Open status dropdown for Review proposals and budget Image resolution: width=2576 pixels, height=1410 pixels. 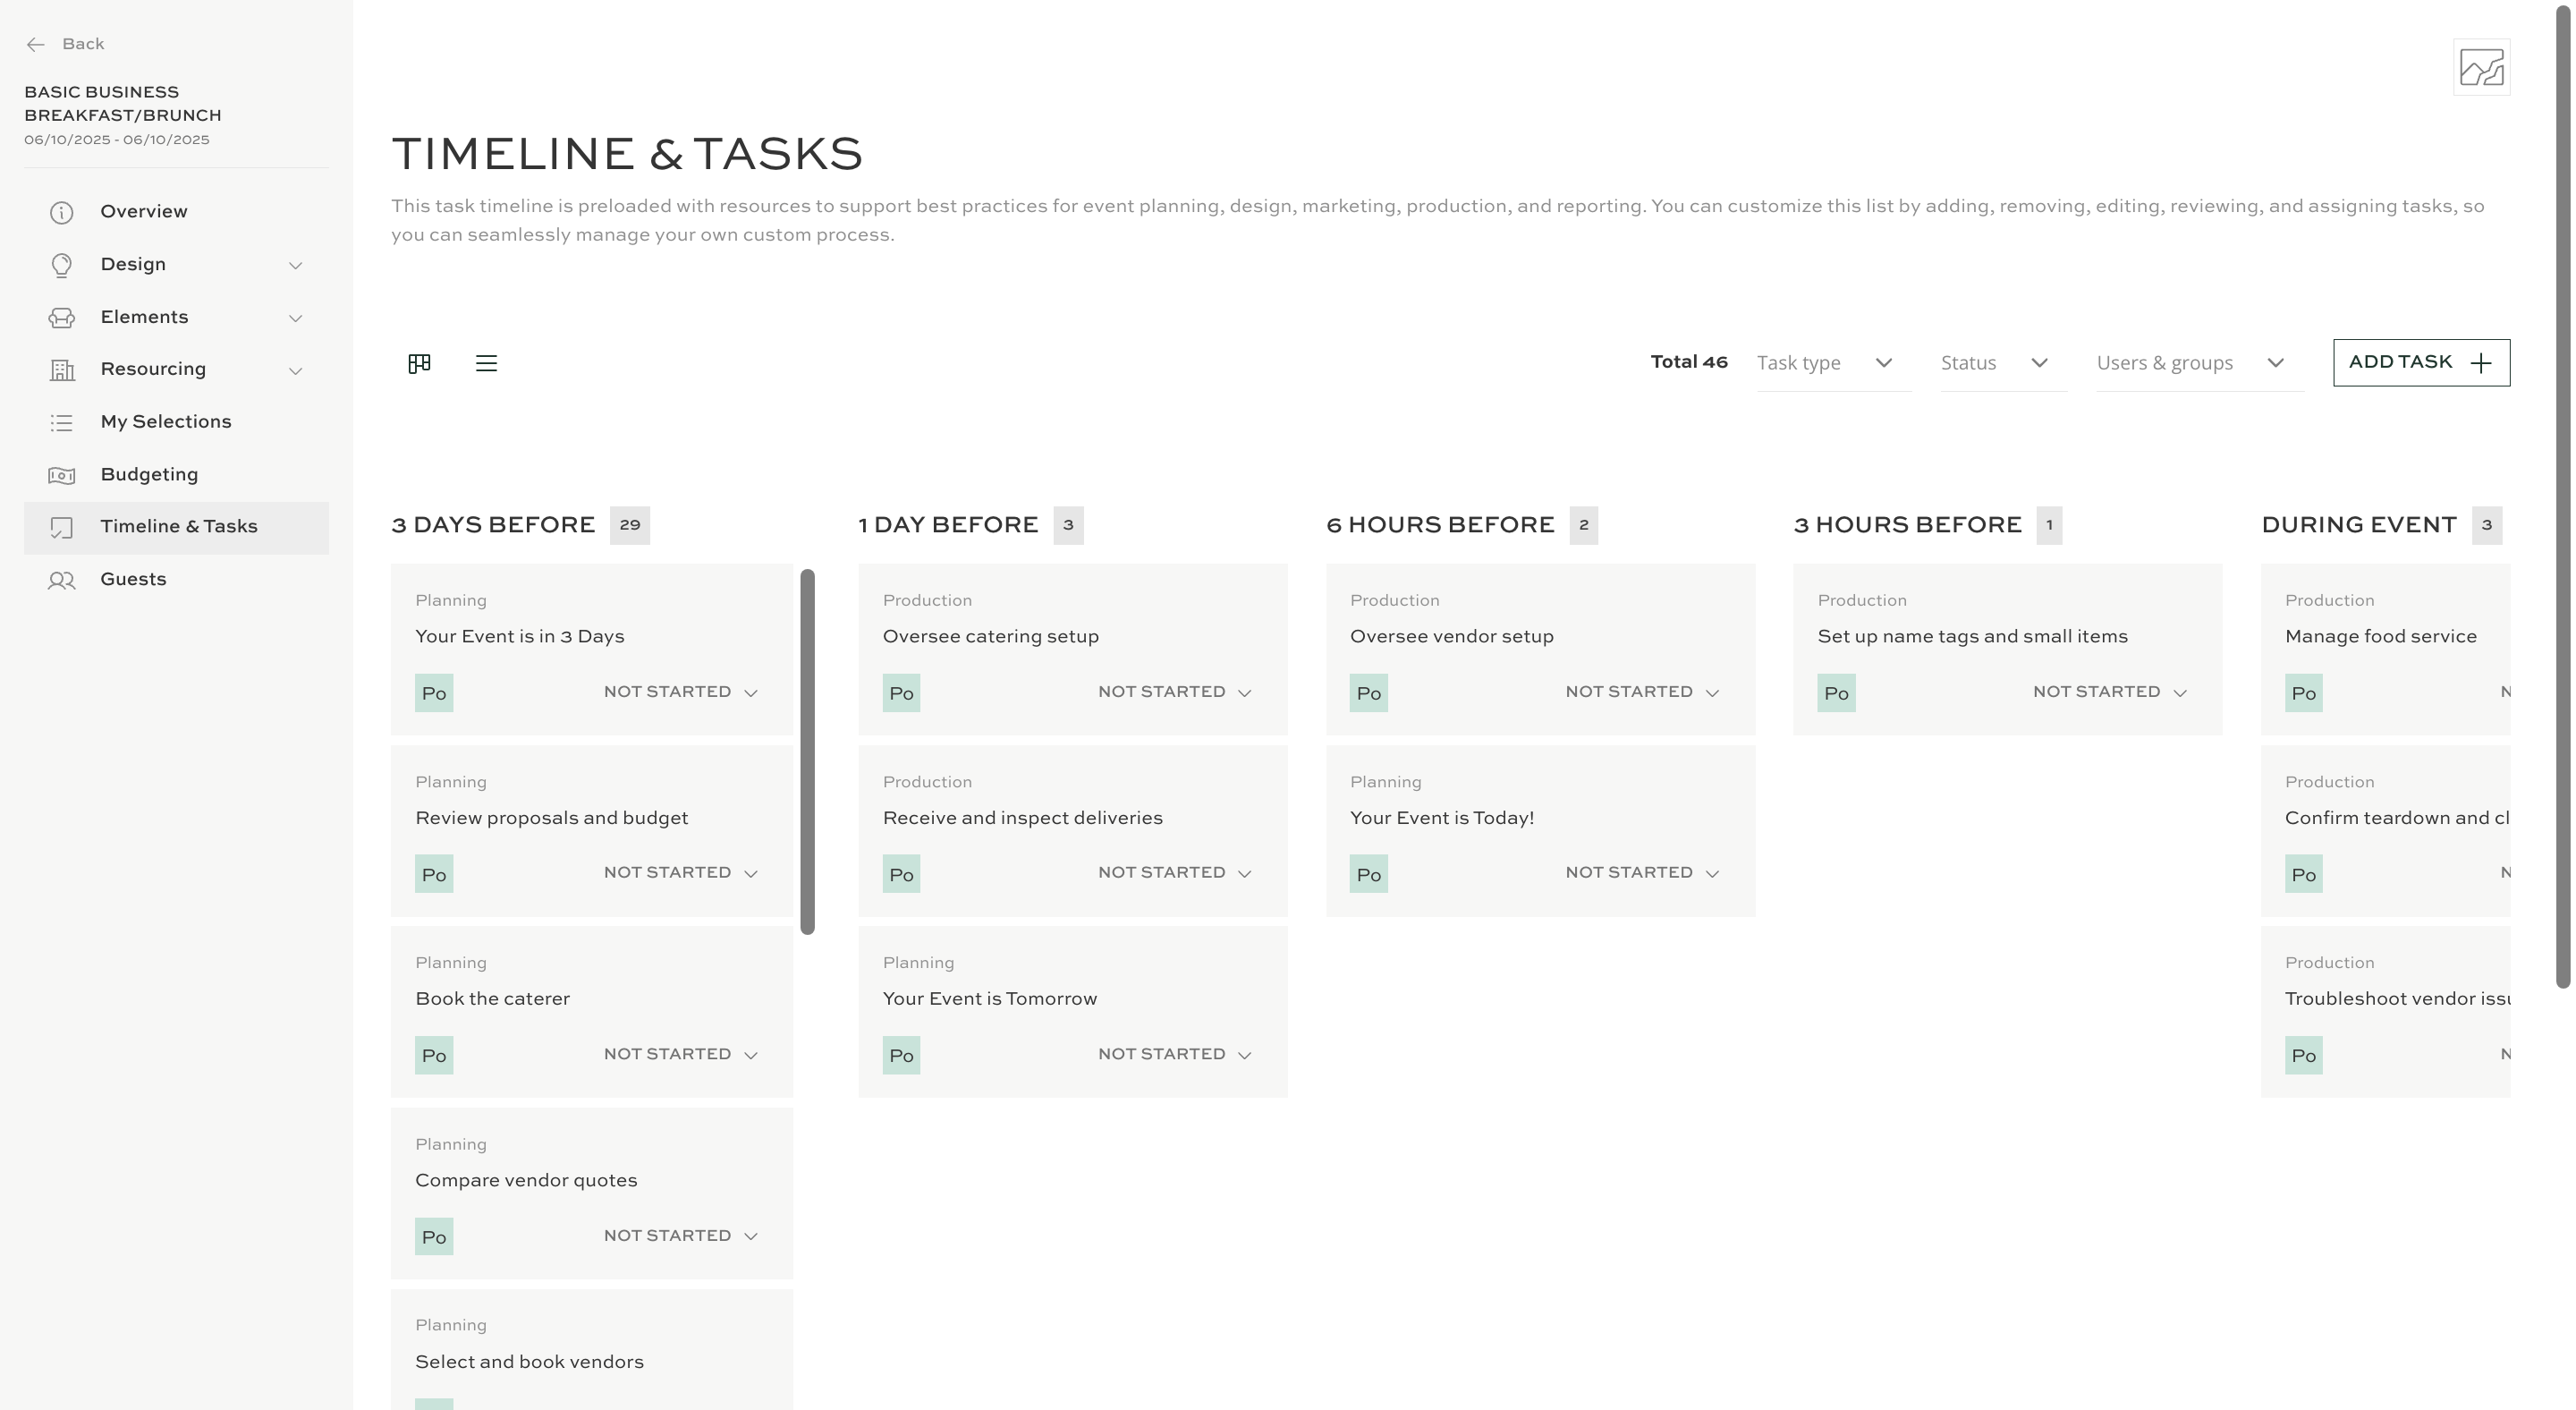click(681, 873)
